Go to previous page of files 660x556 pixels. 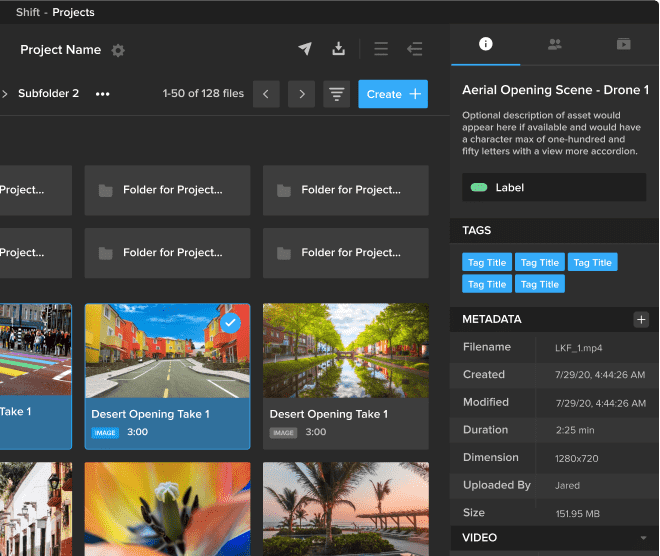click(x=266, y=94)
